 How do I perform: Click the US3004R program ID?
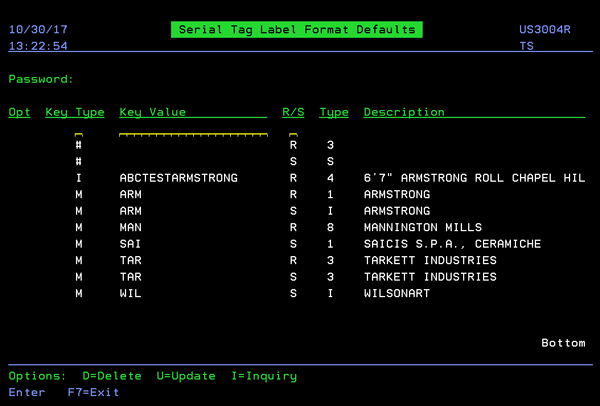click(x=545, y=29)
